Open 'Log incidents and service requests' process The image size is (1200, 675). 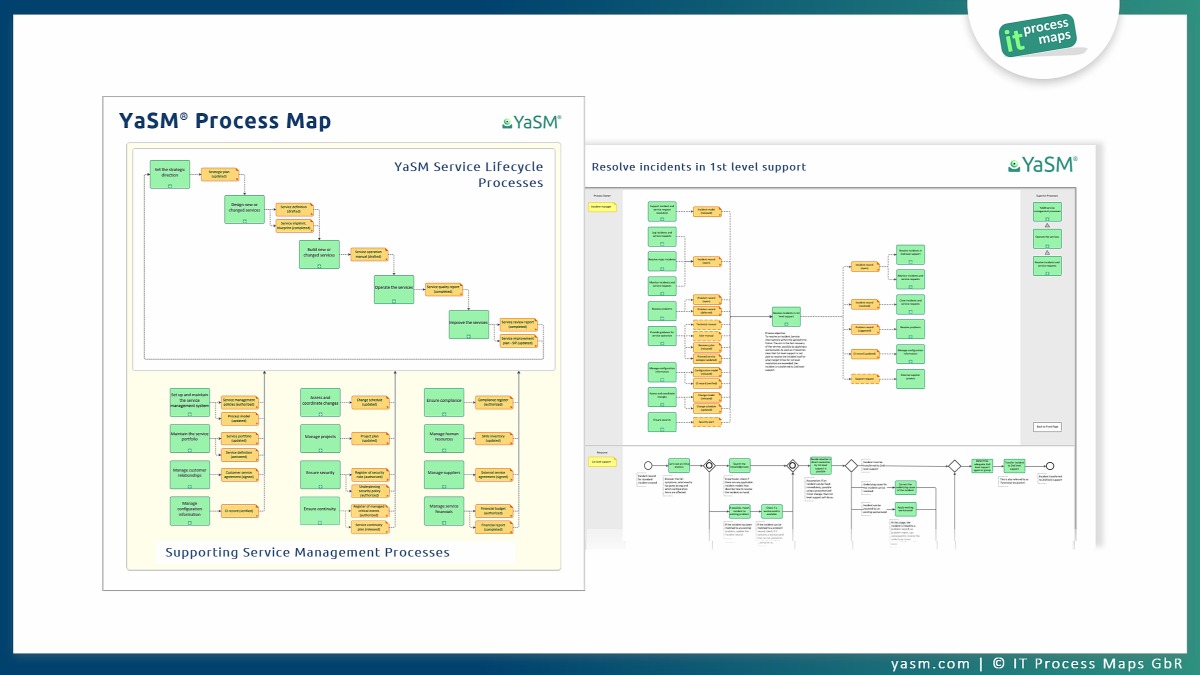coord(662,236)
